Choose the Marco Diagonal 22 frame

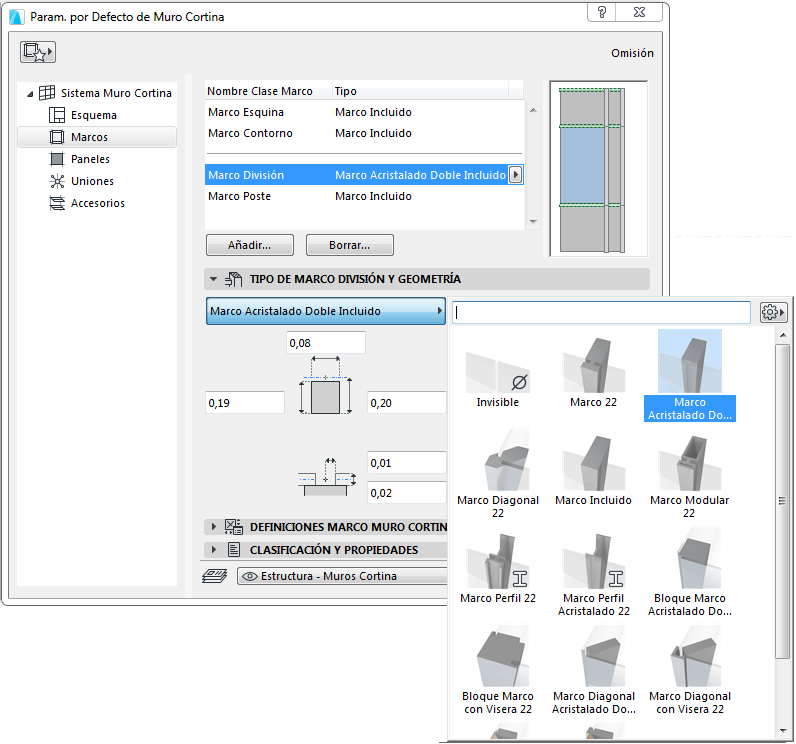498,474
